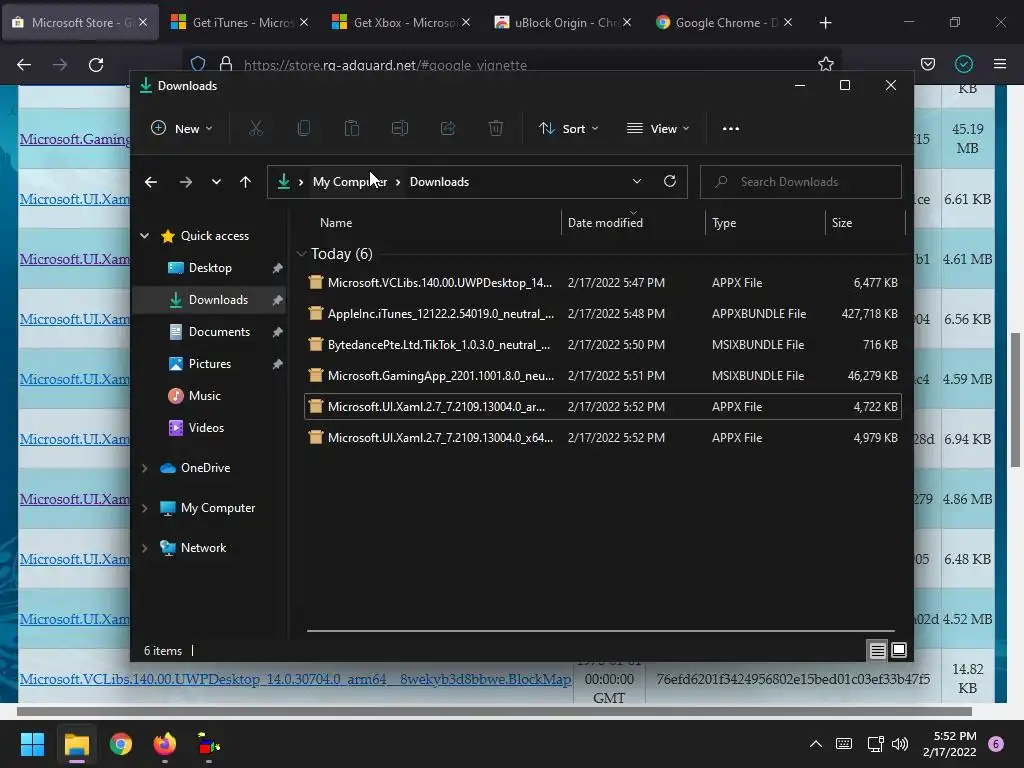This screenshot has height=768, width=1024.
Task: Open the New item dropdown
Action: point(182,129)
